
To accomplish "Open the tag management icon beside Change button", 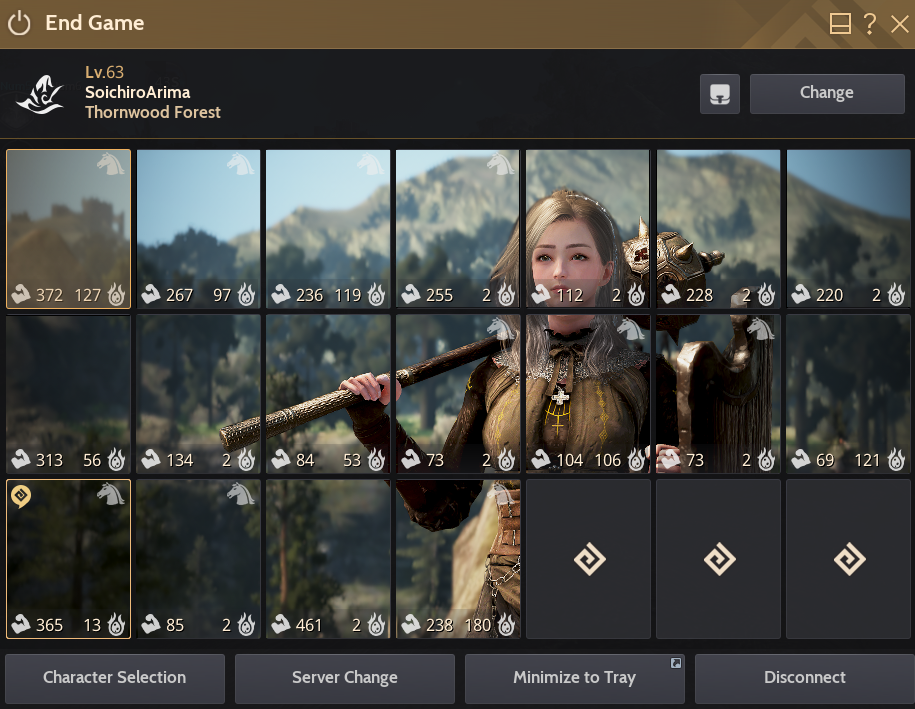I will click(719, 93).
